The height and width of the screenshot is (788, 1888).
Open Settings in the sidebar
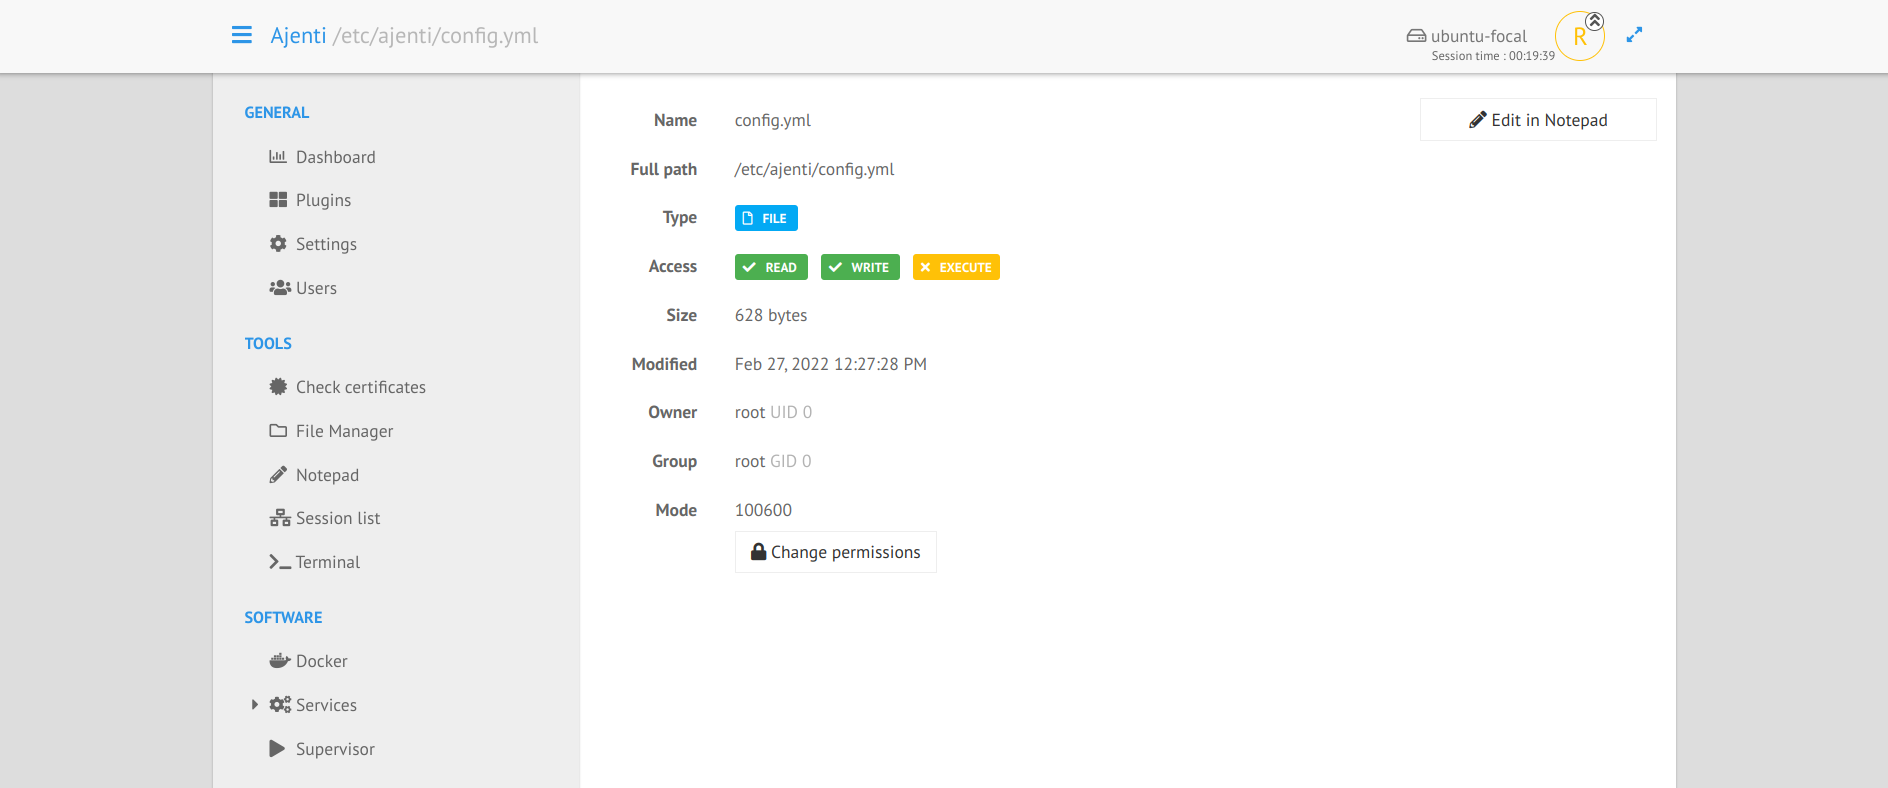click(x=326, y=244)
